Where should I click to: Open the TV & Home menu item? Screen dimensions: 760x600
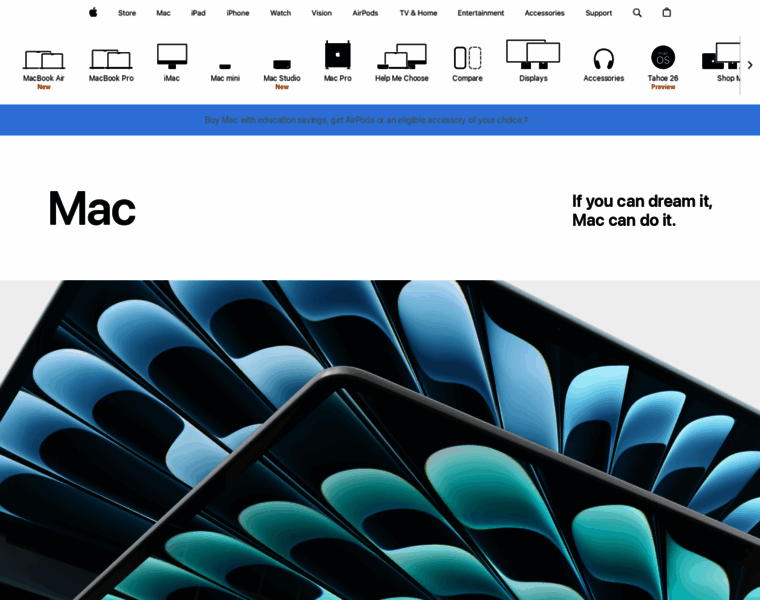tap(418, 13)
